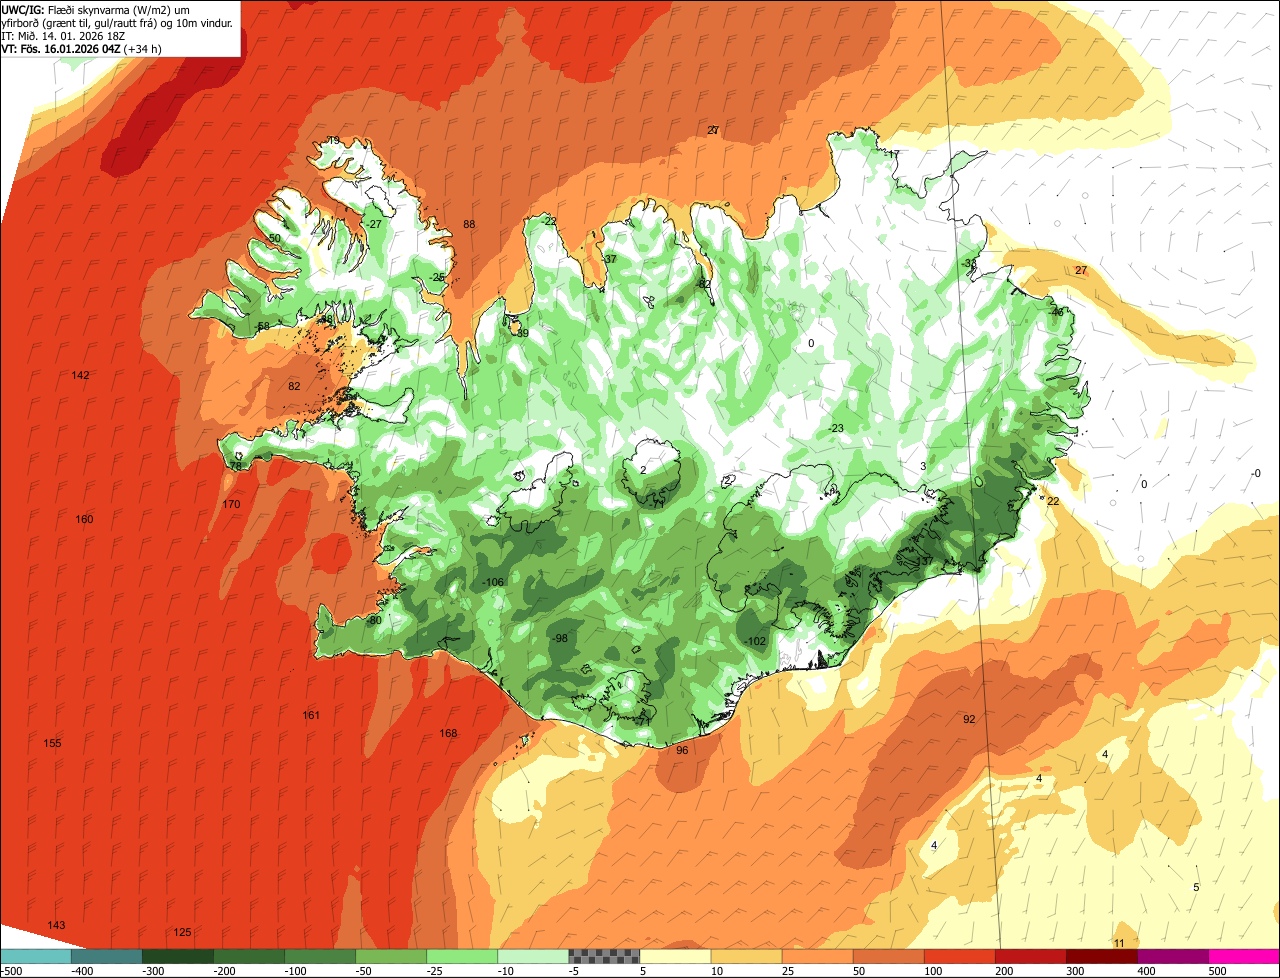Click the southeast ocean value '92'

pyautogui.click(x=969, y=720)
